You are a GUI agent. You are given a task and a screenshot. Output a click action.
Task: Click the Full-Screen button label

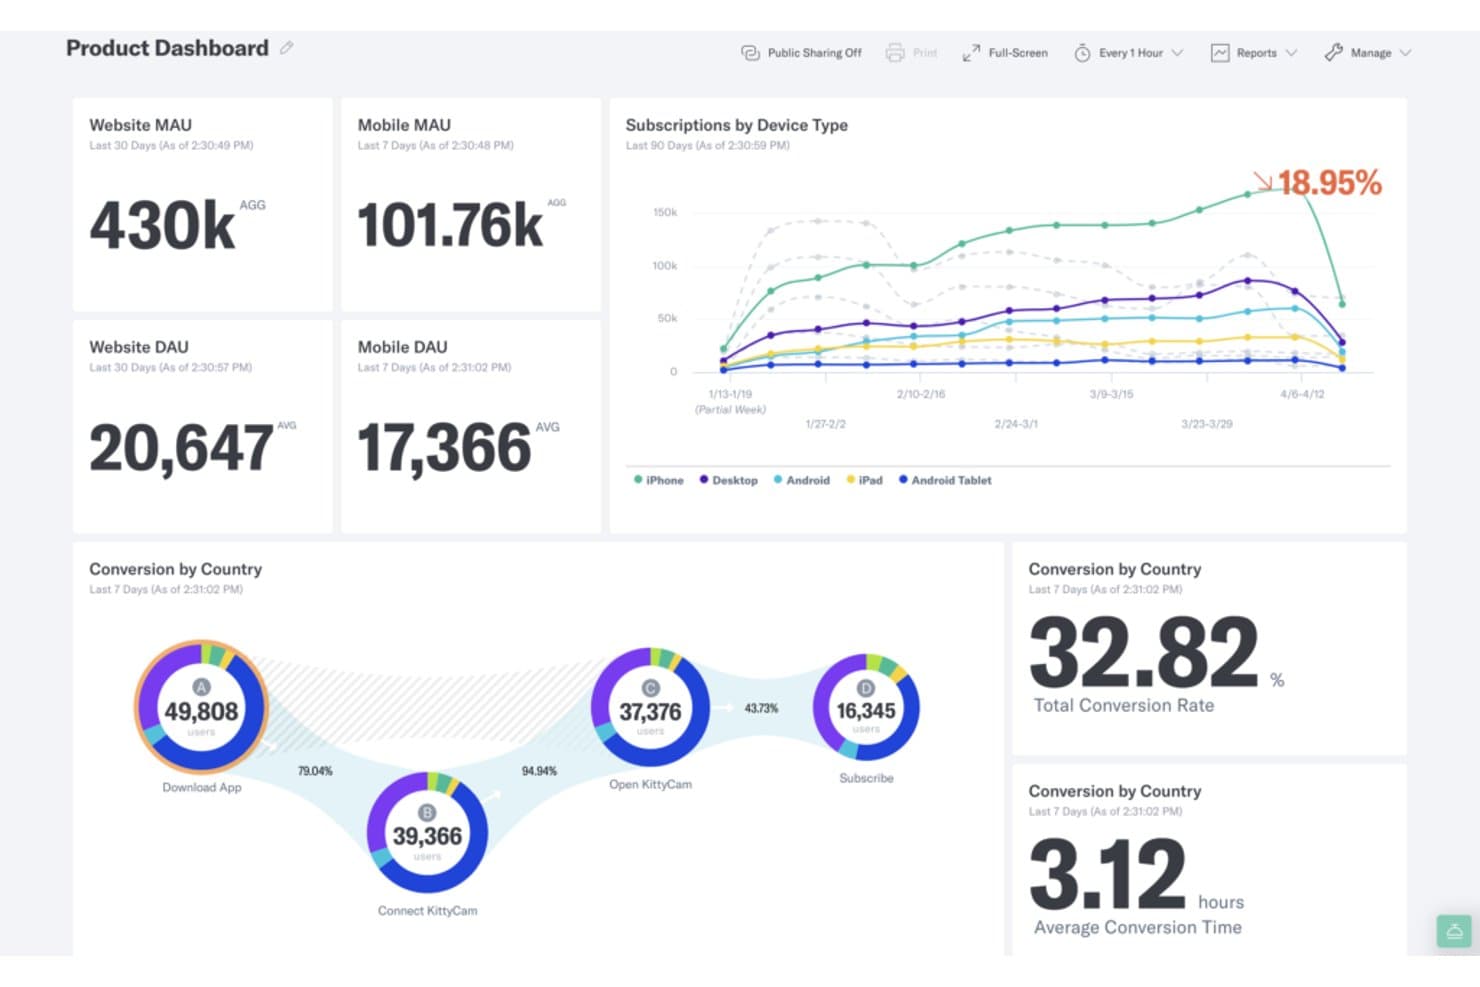(1018, 53)
